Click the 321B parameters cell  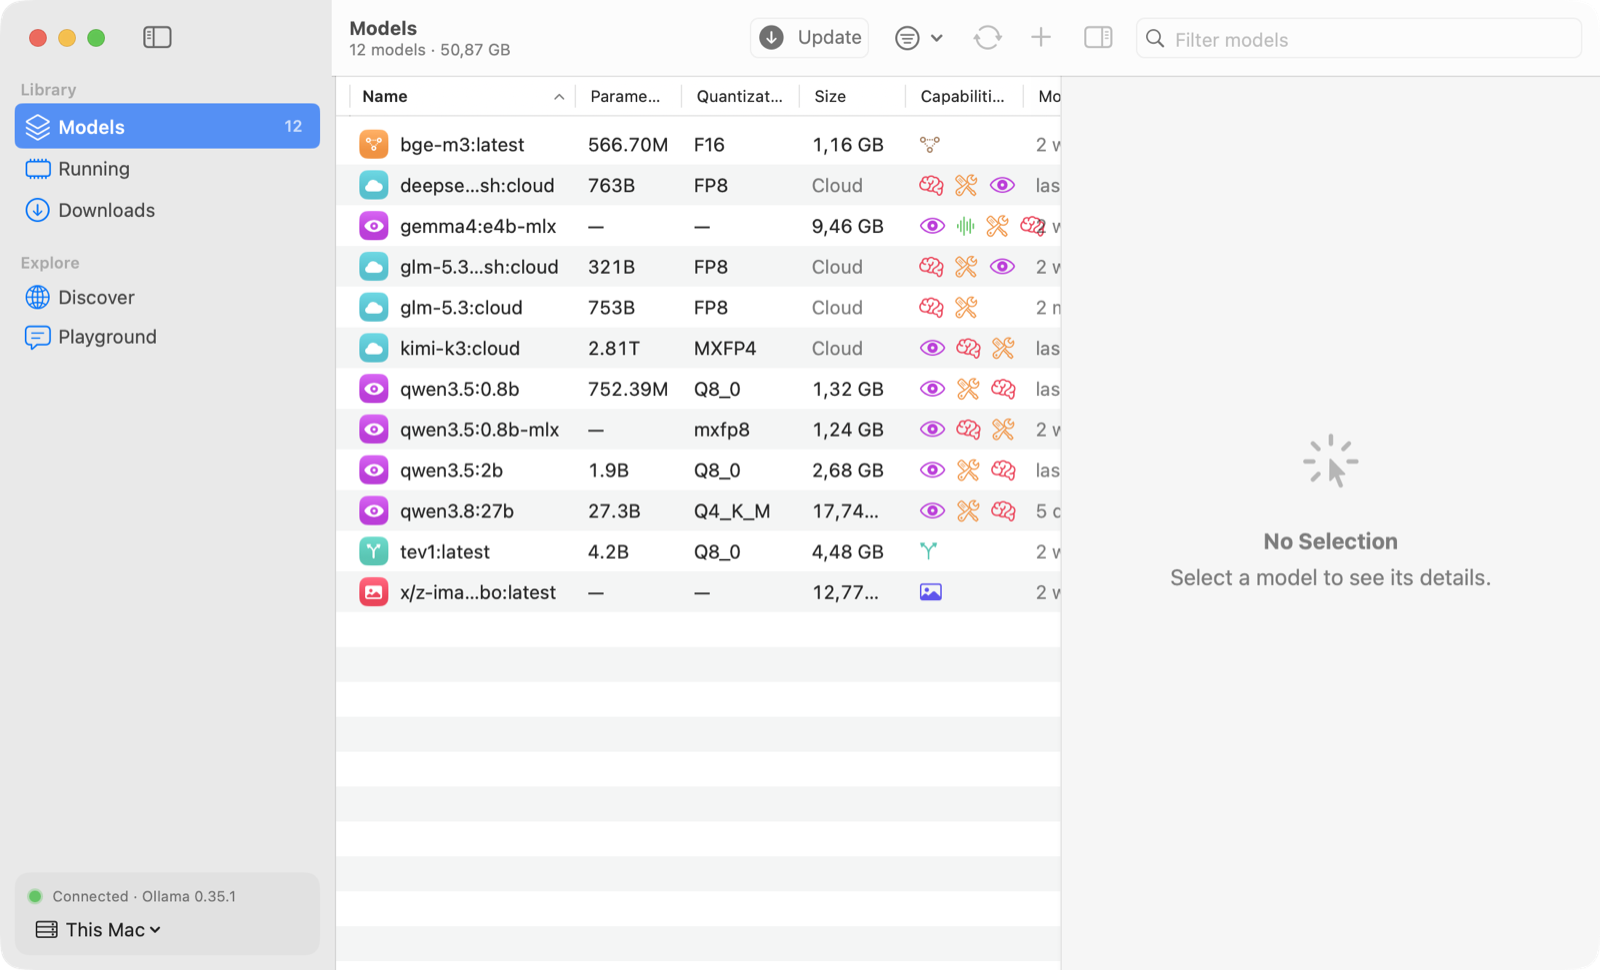612,267
